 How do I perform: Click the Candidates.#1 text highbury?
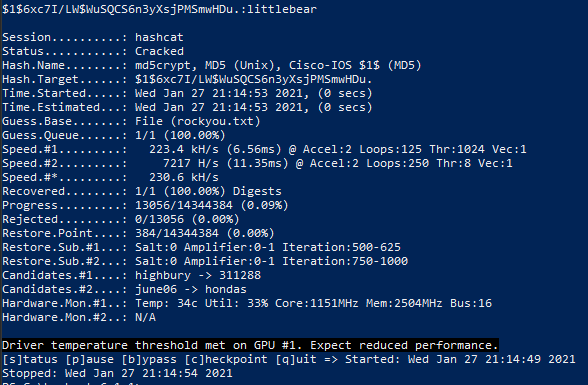[163, 275]
